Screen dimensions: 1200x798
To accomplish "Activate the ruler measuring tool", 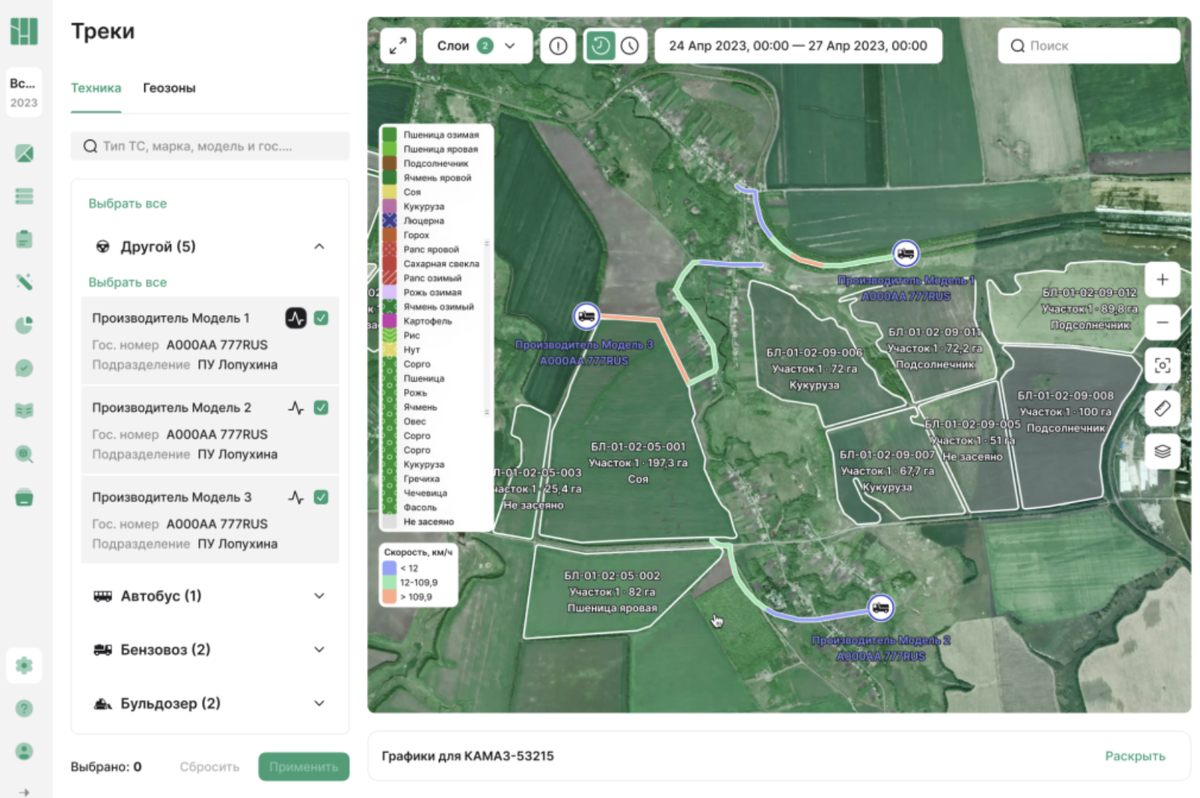I will (1162, 408).
